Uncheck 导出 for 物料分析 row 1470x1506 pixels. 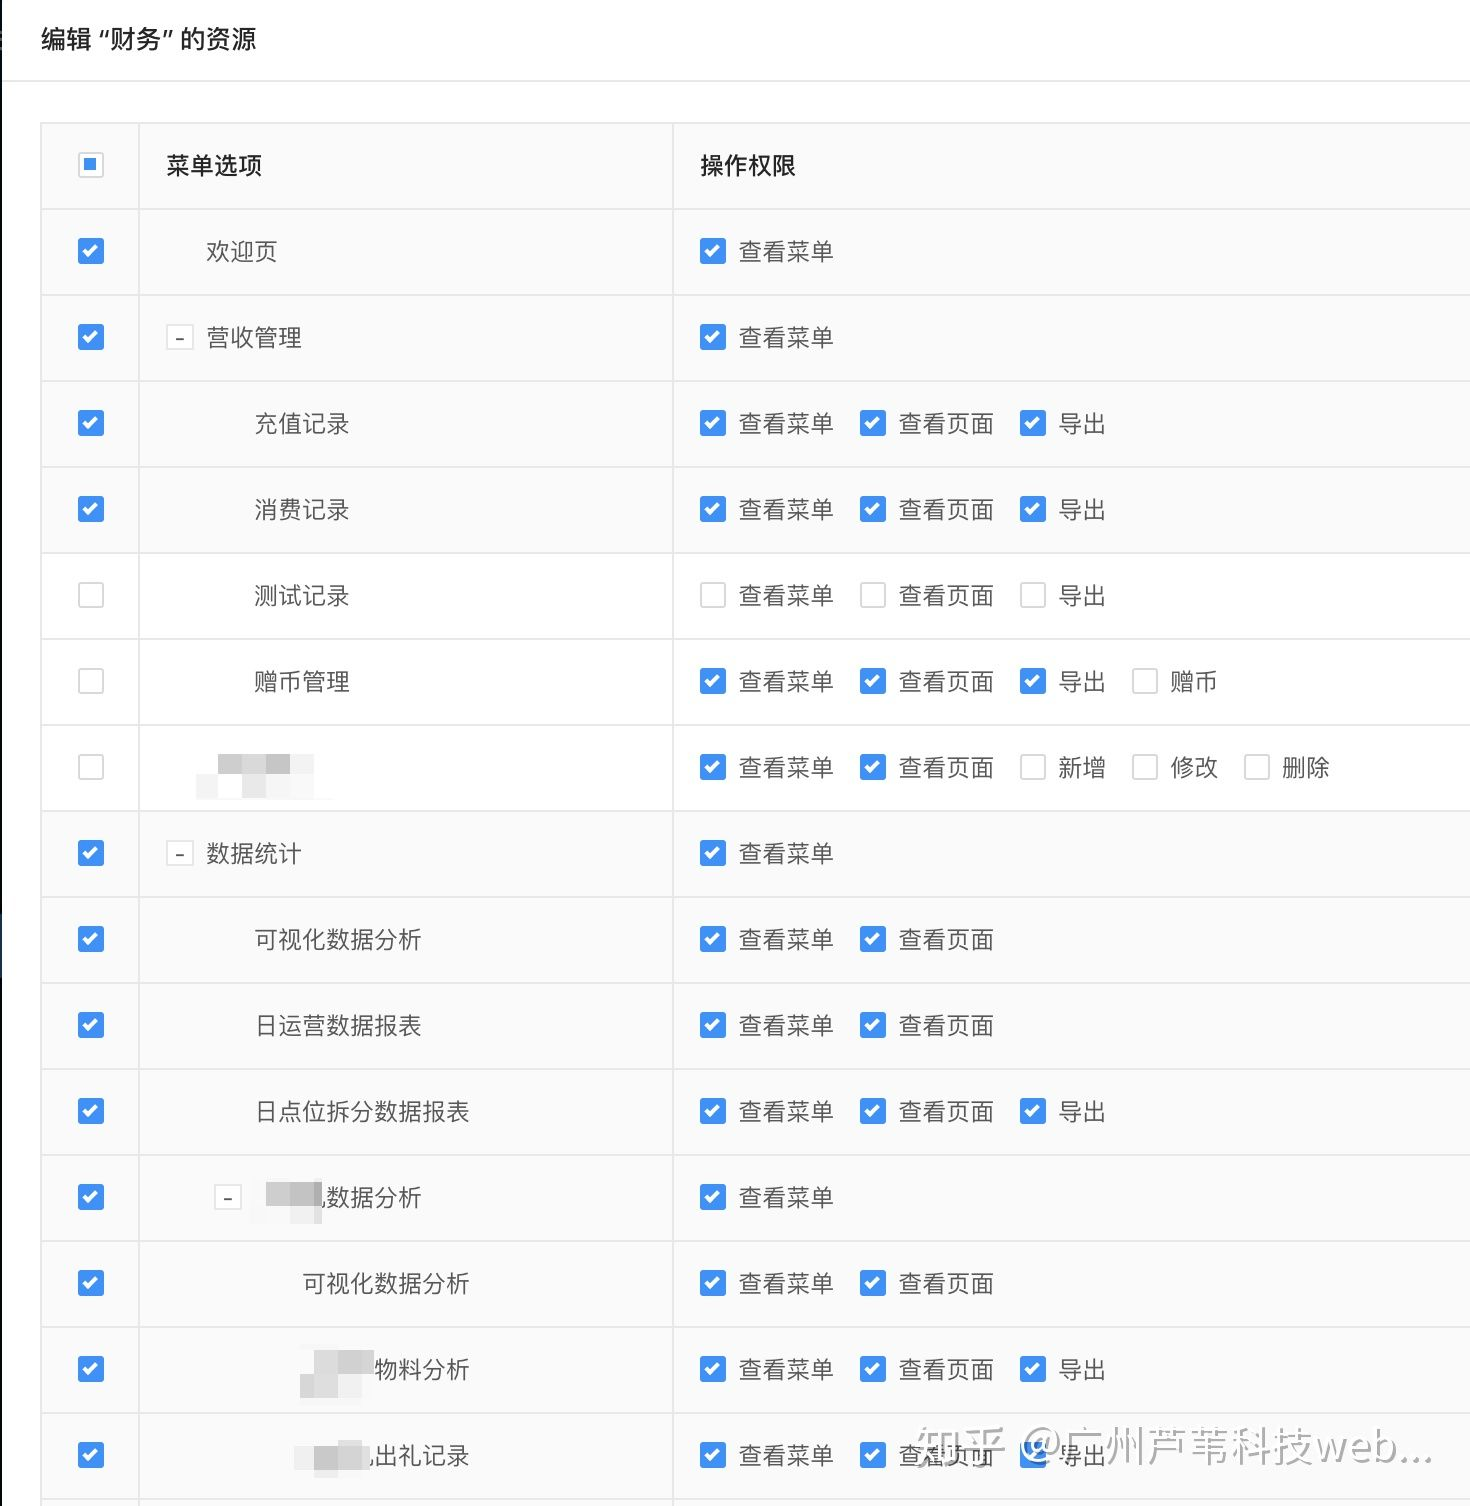tap(1032, 1369)
